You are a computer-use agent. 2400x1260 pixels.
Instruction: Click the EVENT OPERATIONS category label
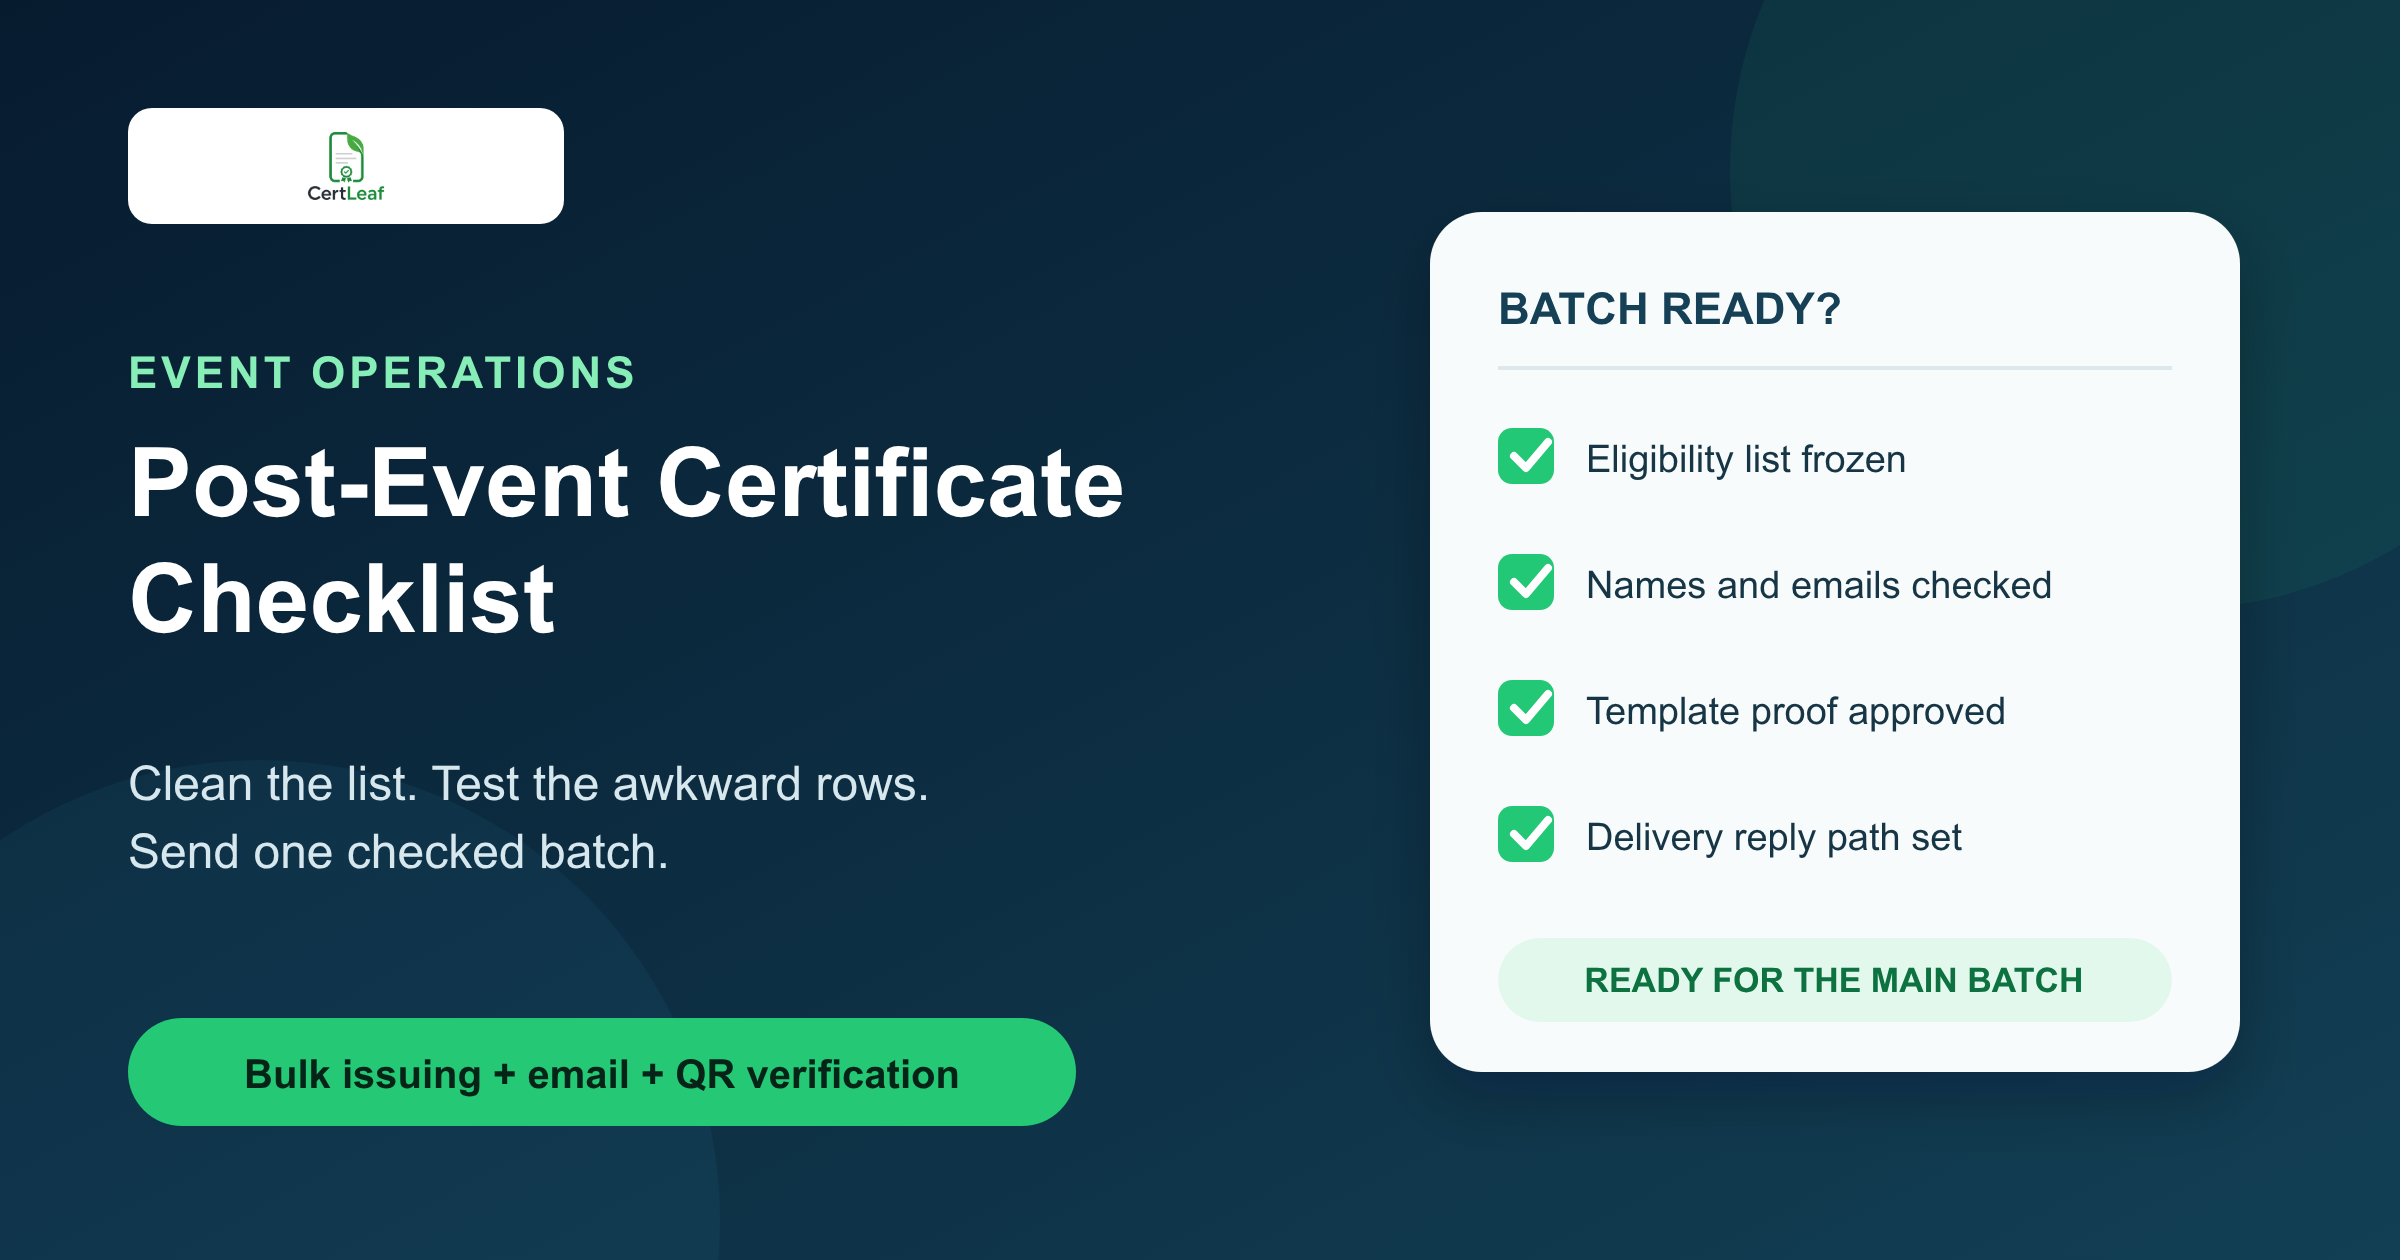pyautogui.click(x=382, y=373)
